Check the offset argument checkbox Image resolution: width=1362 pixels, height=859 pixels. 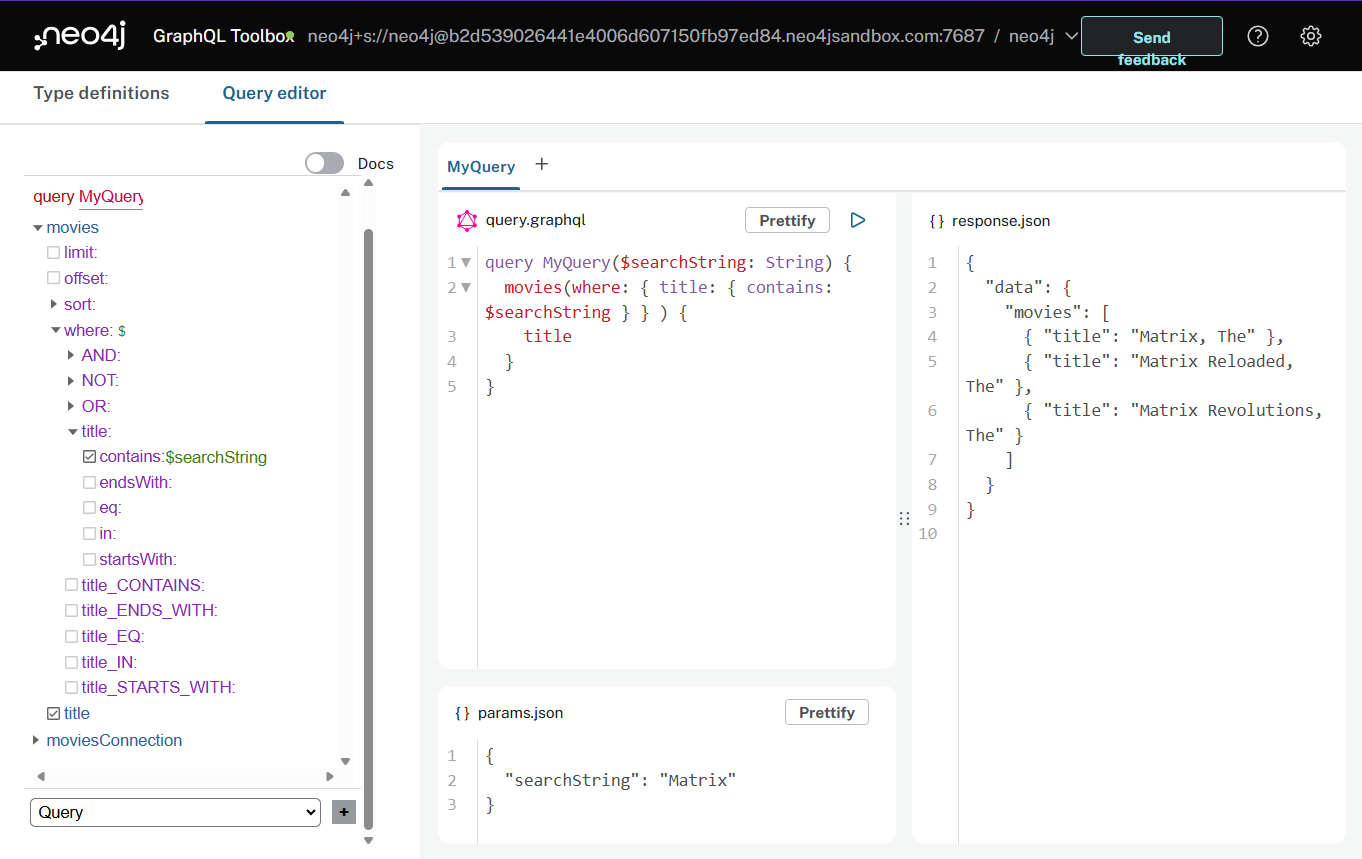54,278
